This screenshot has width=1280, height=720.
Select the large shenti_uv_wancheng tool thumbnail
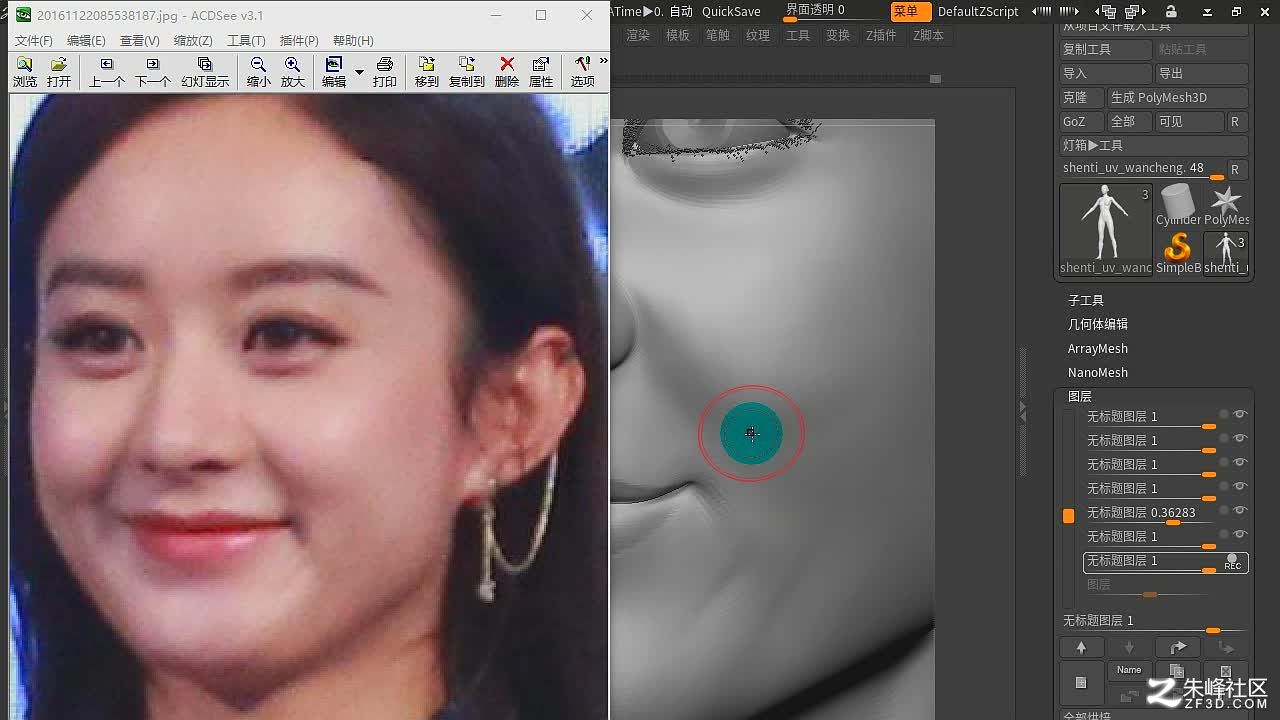[x=1106, y=229]
